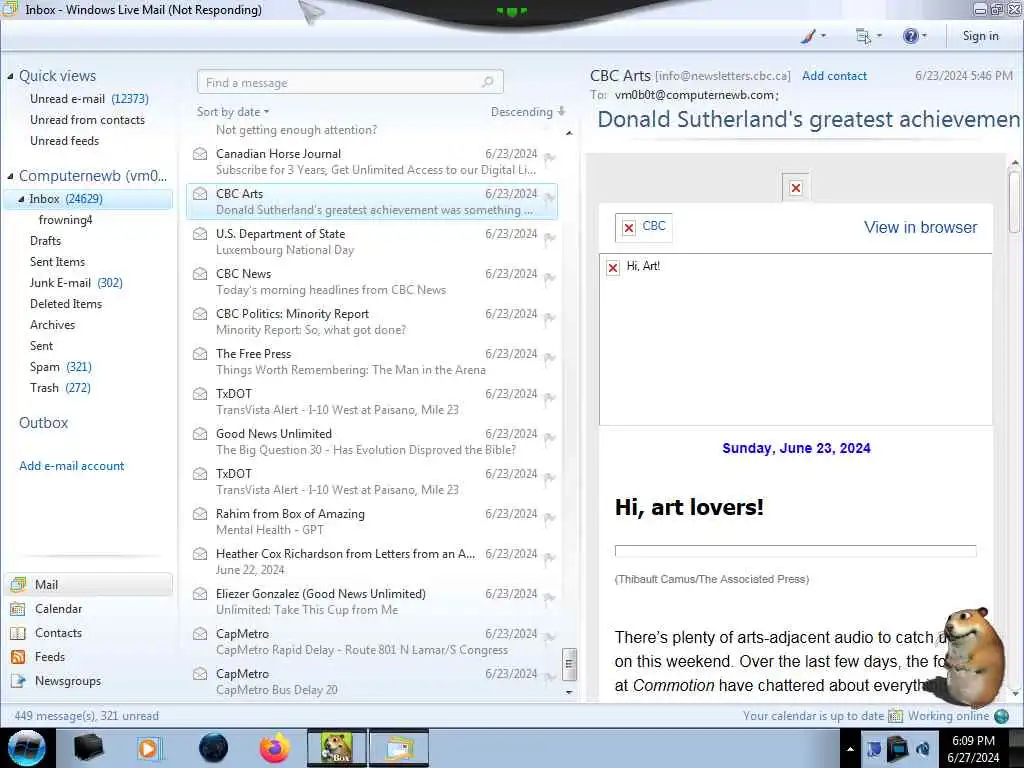
Task: Click the reading pane scrollbar thumb
Action: pos(1014,200)
